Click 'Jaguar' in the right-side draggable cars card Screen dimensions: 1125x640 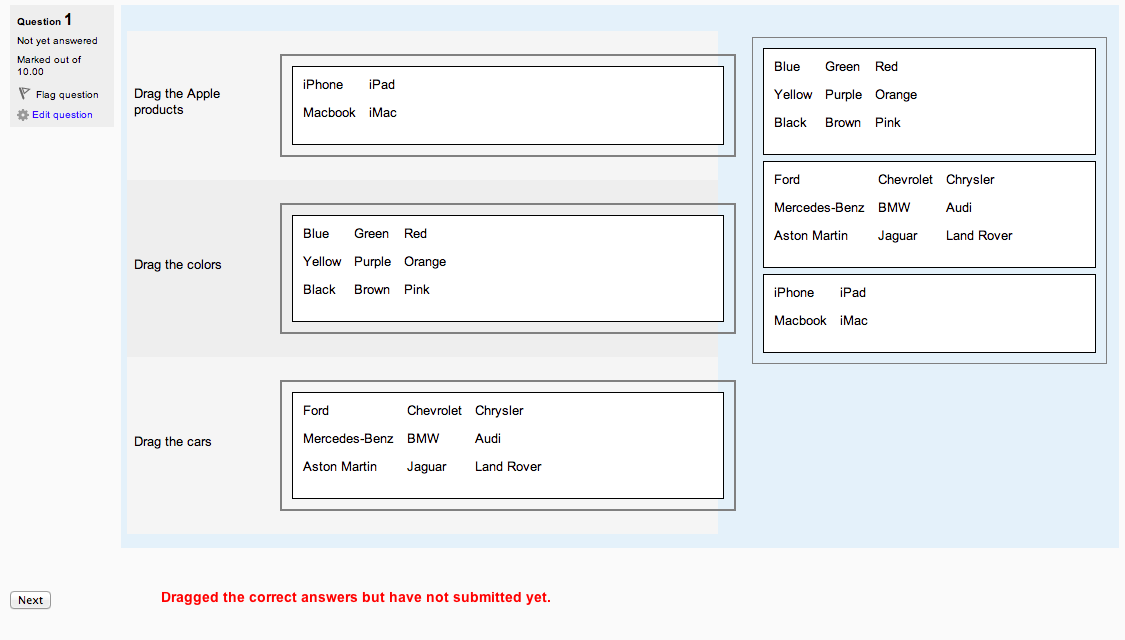click(898, 236)
